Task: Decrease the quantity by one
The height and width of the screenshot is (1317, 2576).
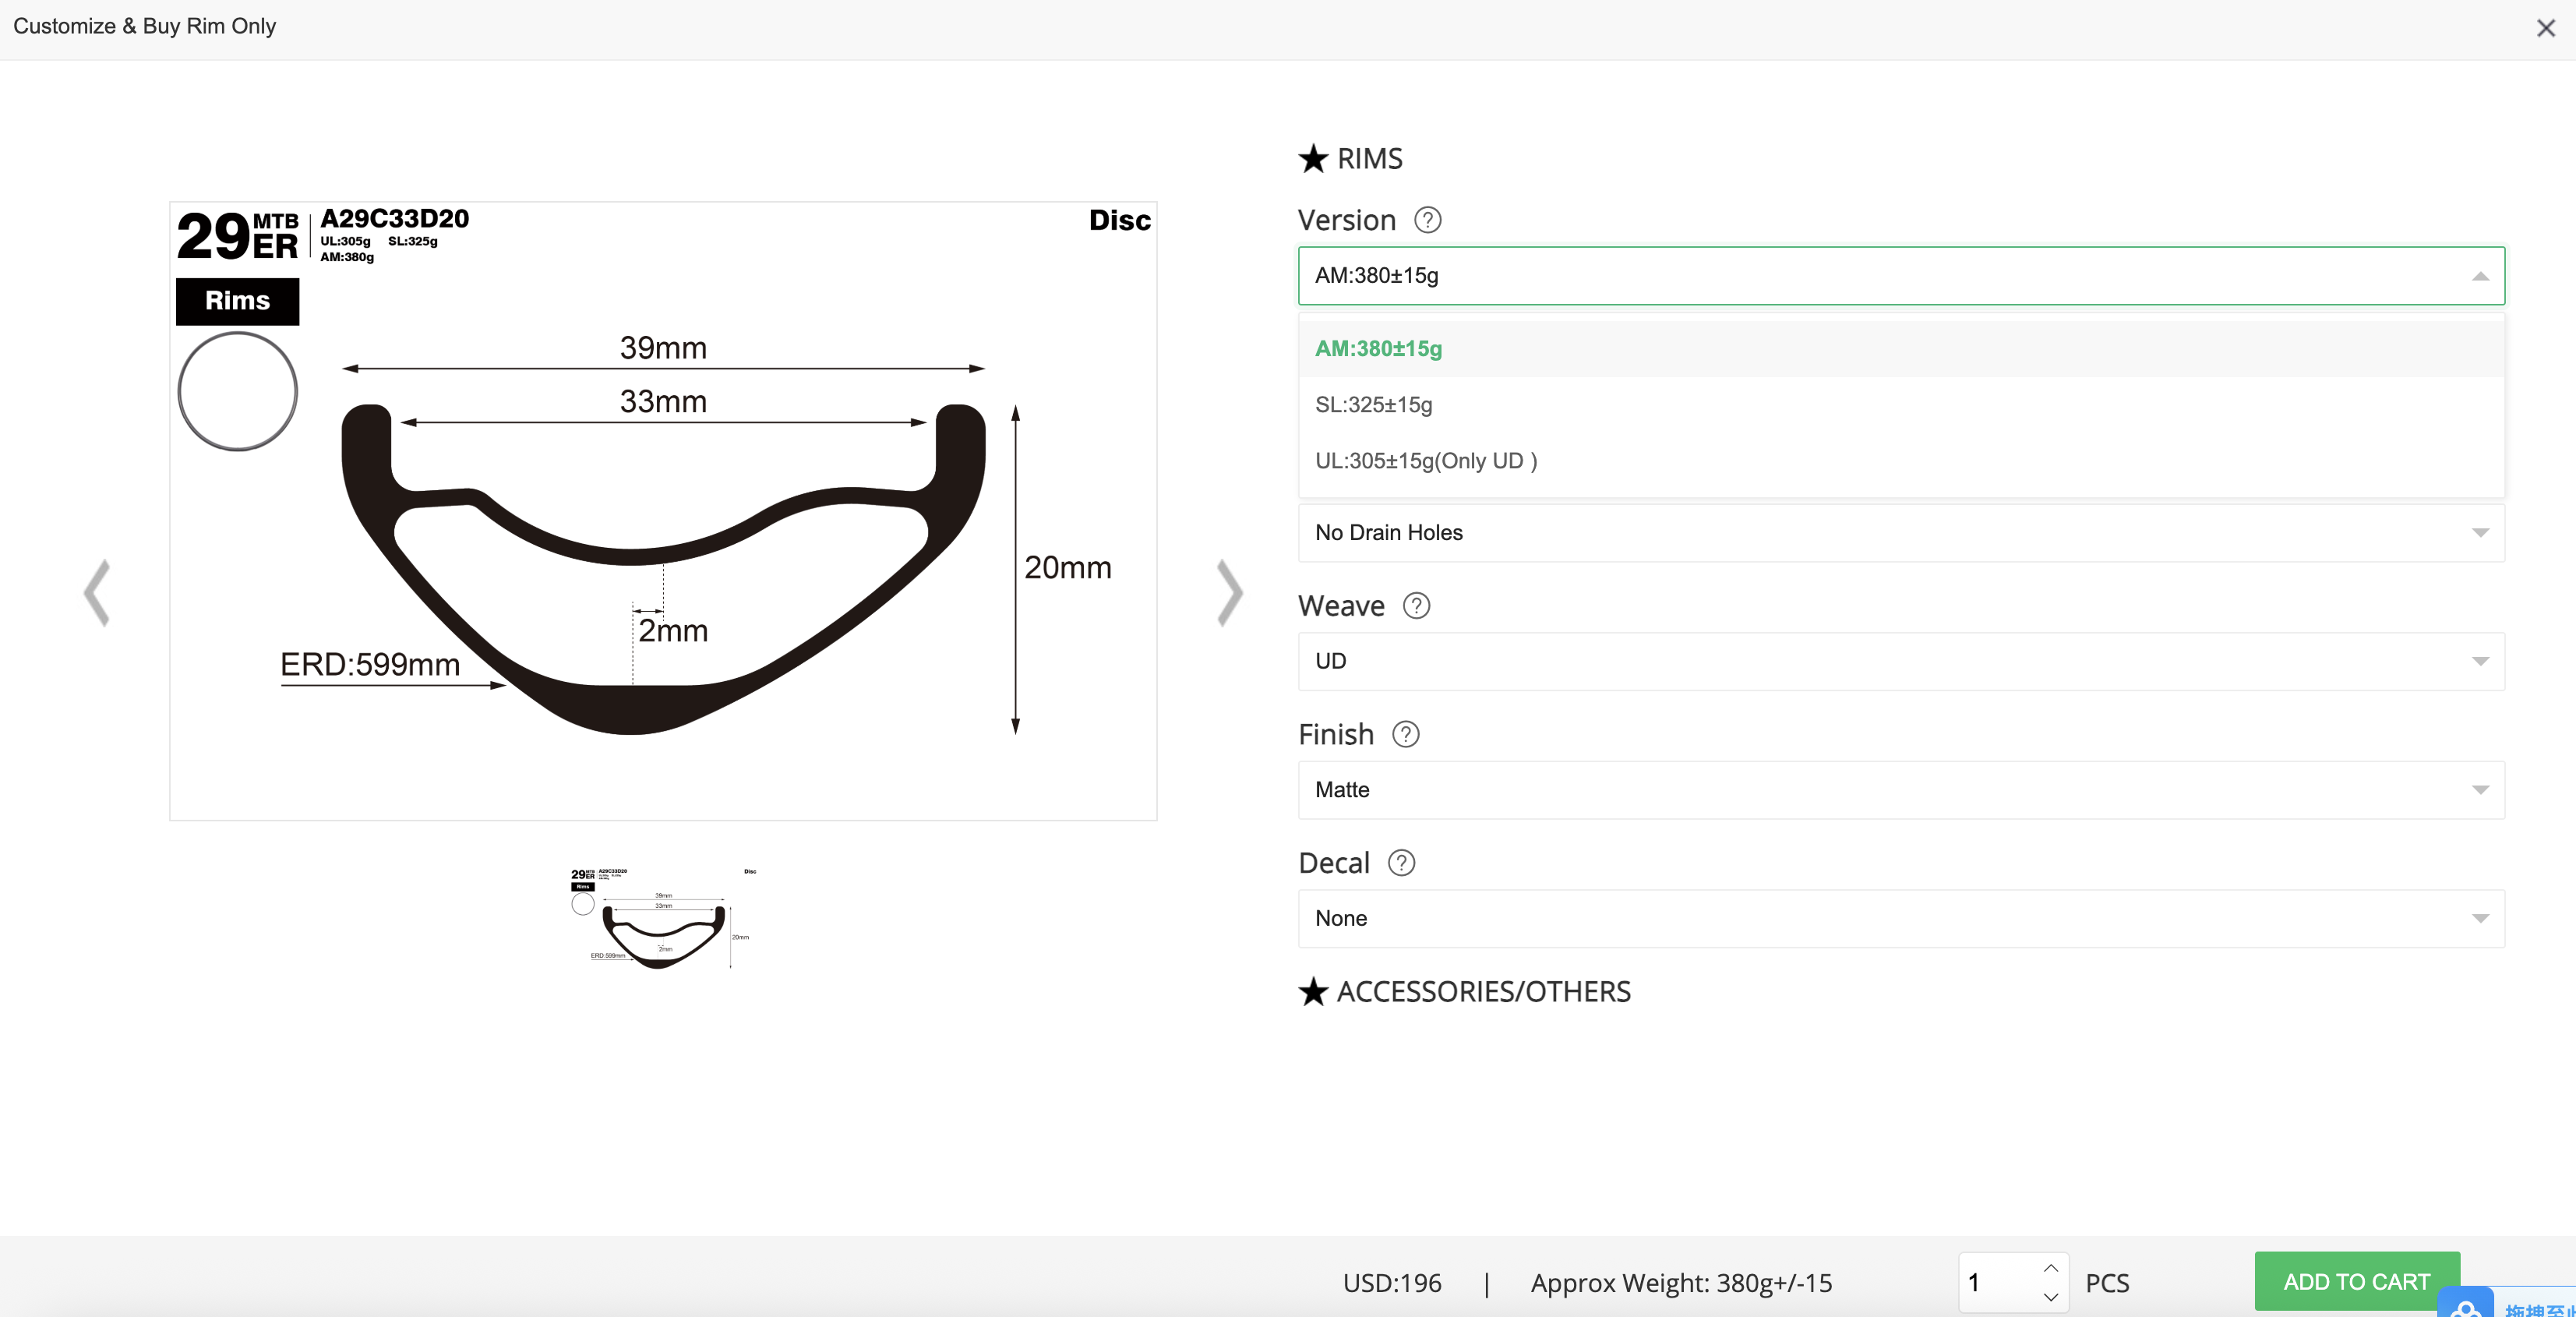Action: click(2050, 1297)
